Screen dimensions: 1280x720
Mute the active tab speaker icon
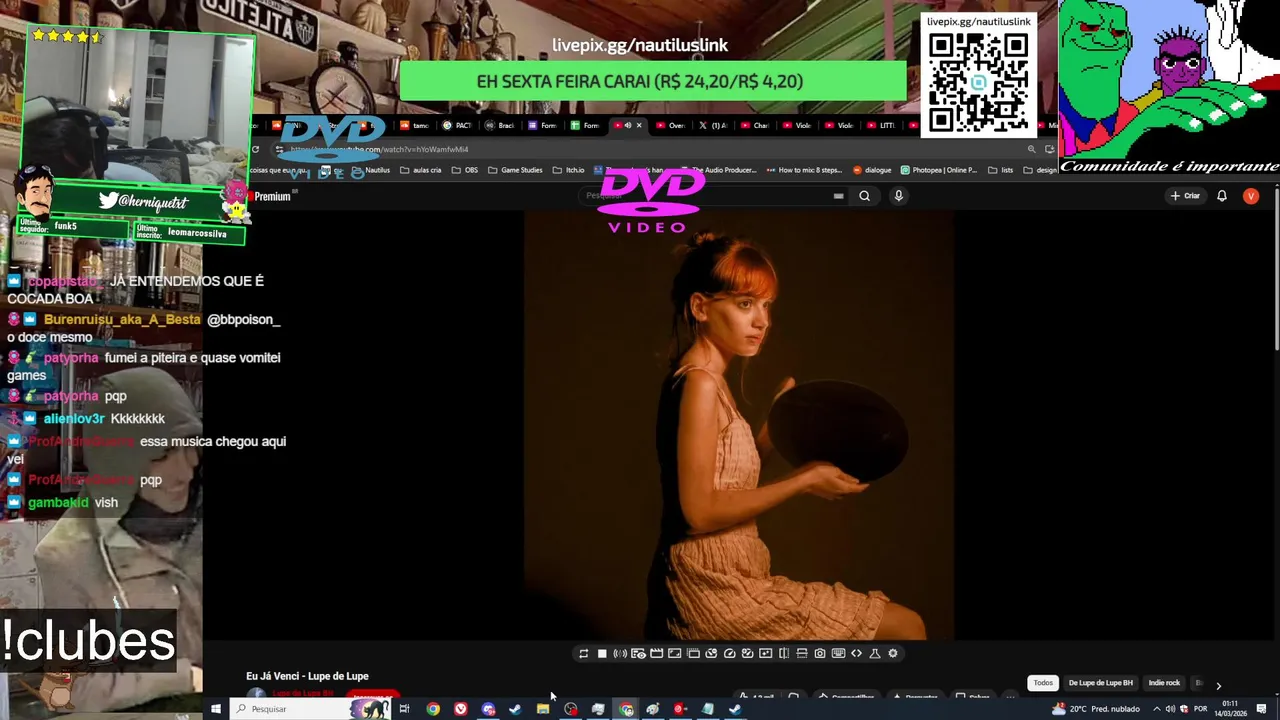pyautogui.click(x=628, y=125)
